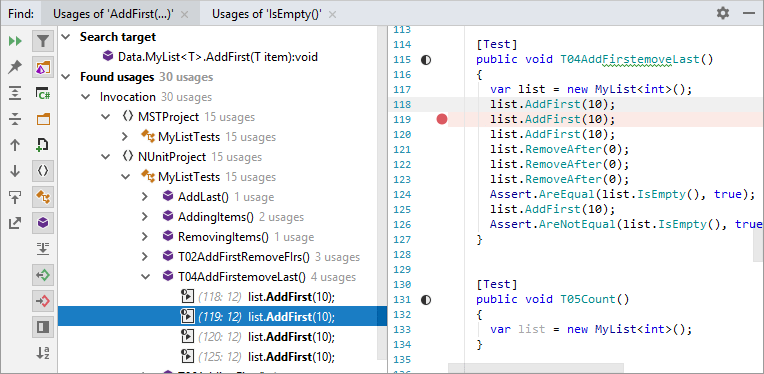The height and width of the screenshot is (374, 764).
Task: Hide the Find tool window with minimize dash
Action: [748, 13]
